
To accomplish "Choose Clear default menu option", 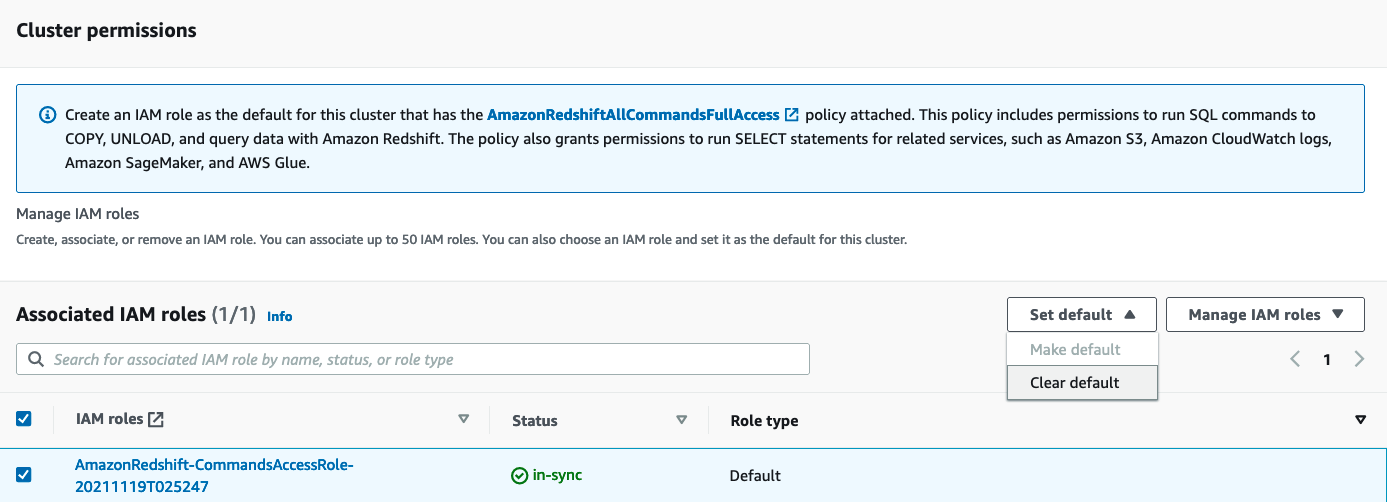I will [1075, 382].
